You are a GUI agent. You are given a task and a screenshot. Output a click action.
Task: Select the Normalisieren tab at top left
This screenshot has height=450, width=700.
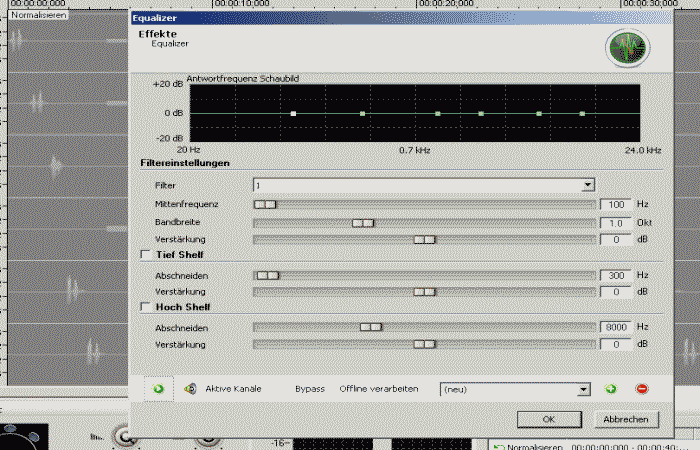click(32, 15)
